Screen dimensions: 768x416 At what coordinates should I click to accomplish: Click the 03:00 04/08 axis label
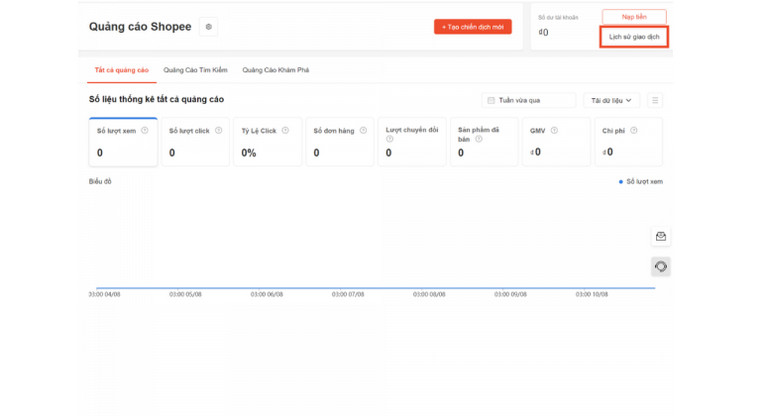pyautogui.click(x=104, y=294)
